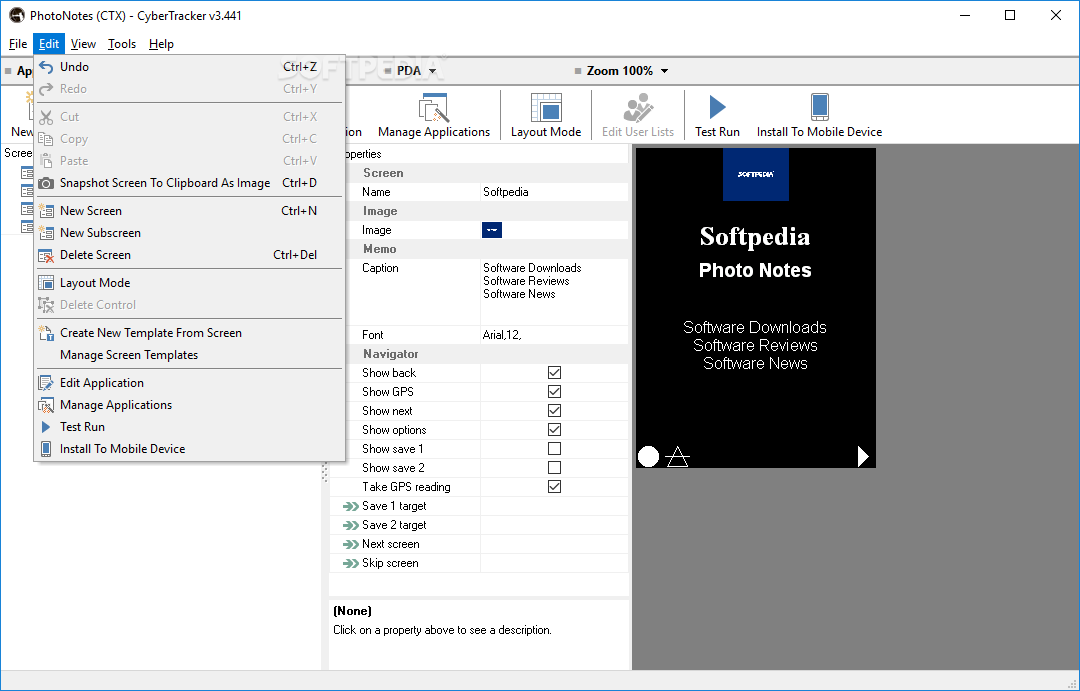Screen dimensions: 1080x691
Task: Click the Layout Mode icon in Edit menu
Action: 46,283
